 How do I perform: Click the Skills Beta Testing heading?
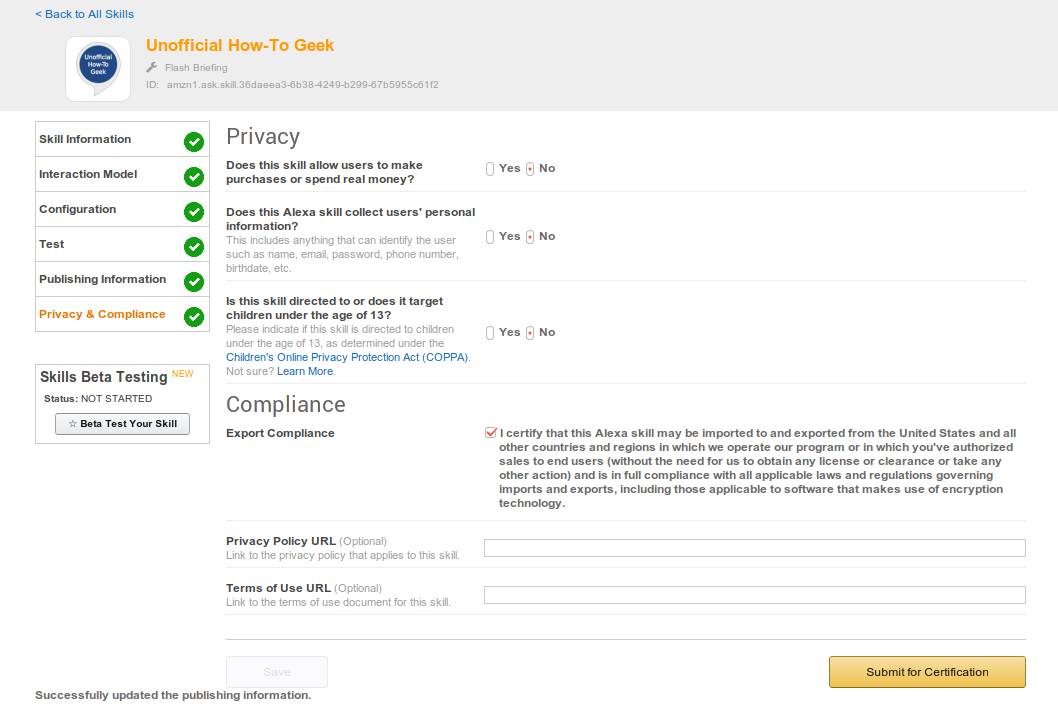[x=103, y=377]
